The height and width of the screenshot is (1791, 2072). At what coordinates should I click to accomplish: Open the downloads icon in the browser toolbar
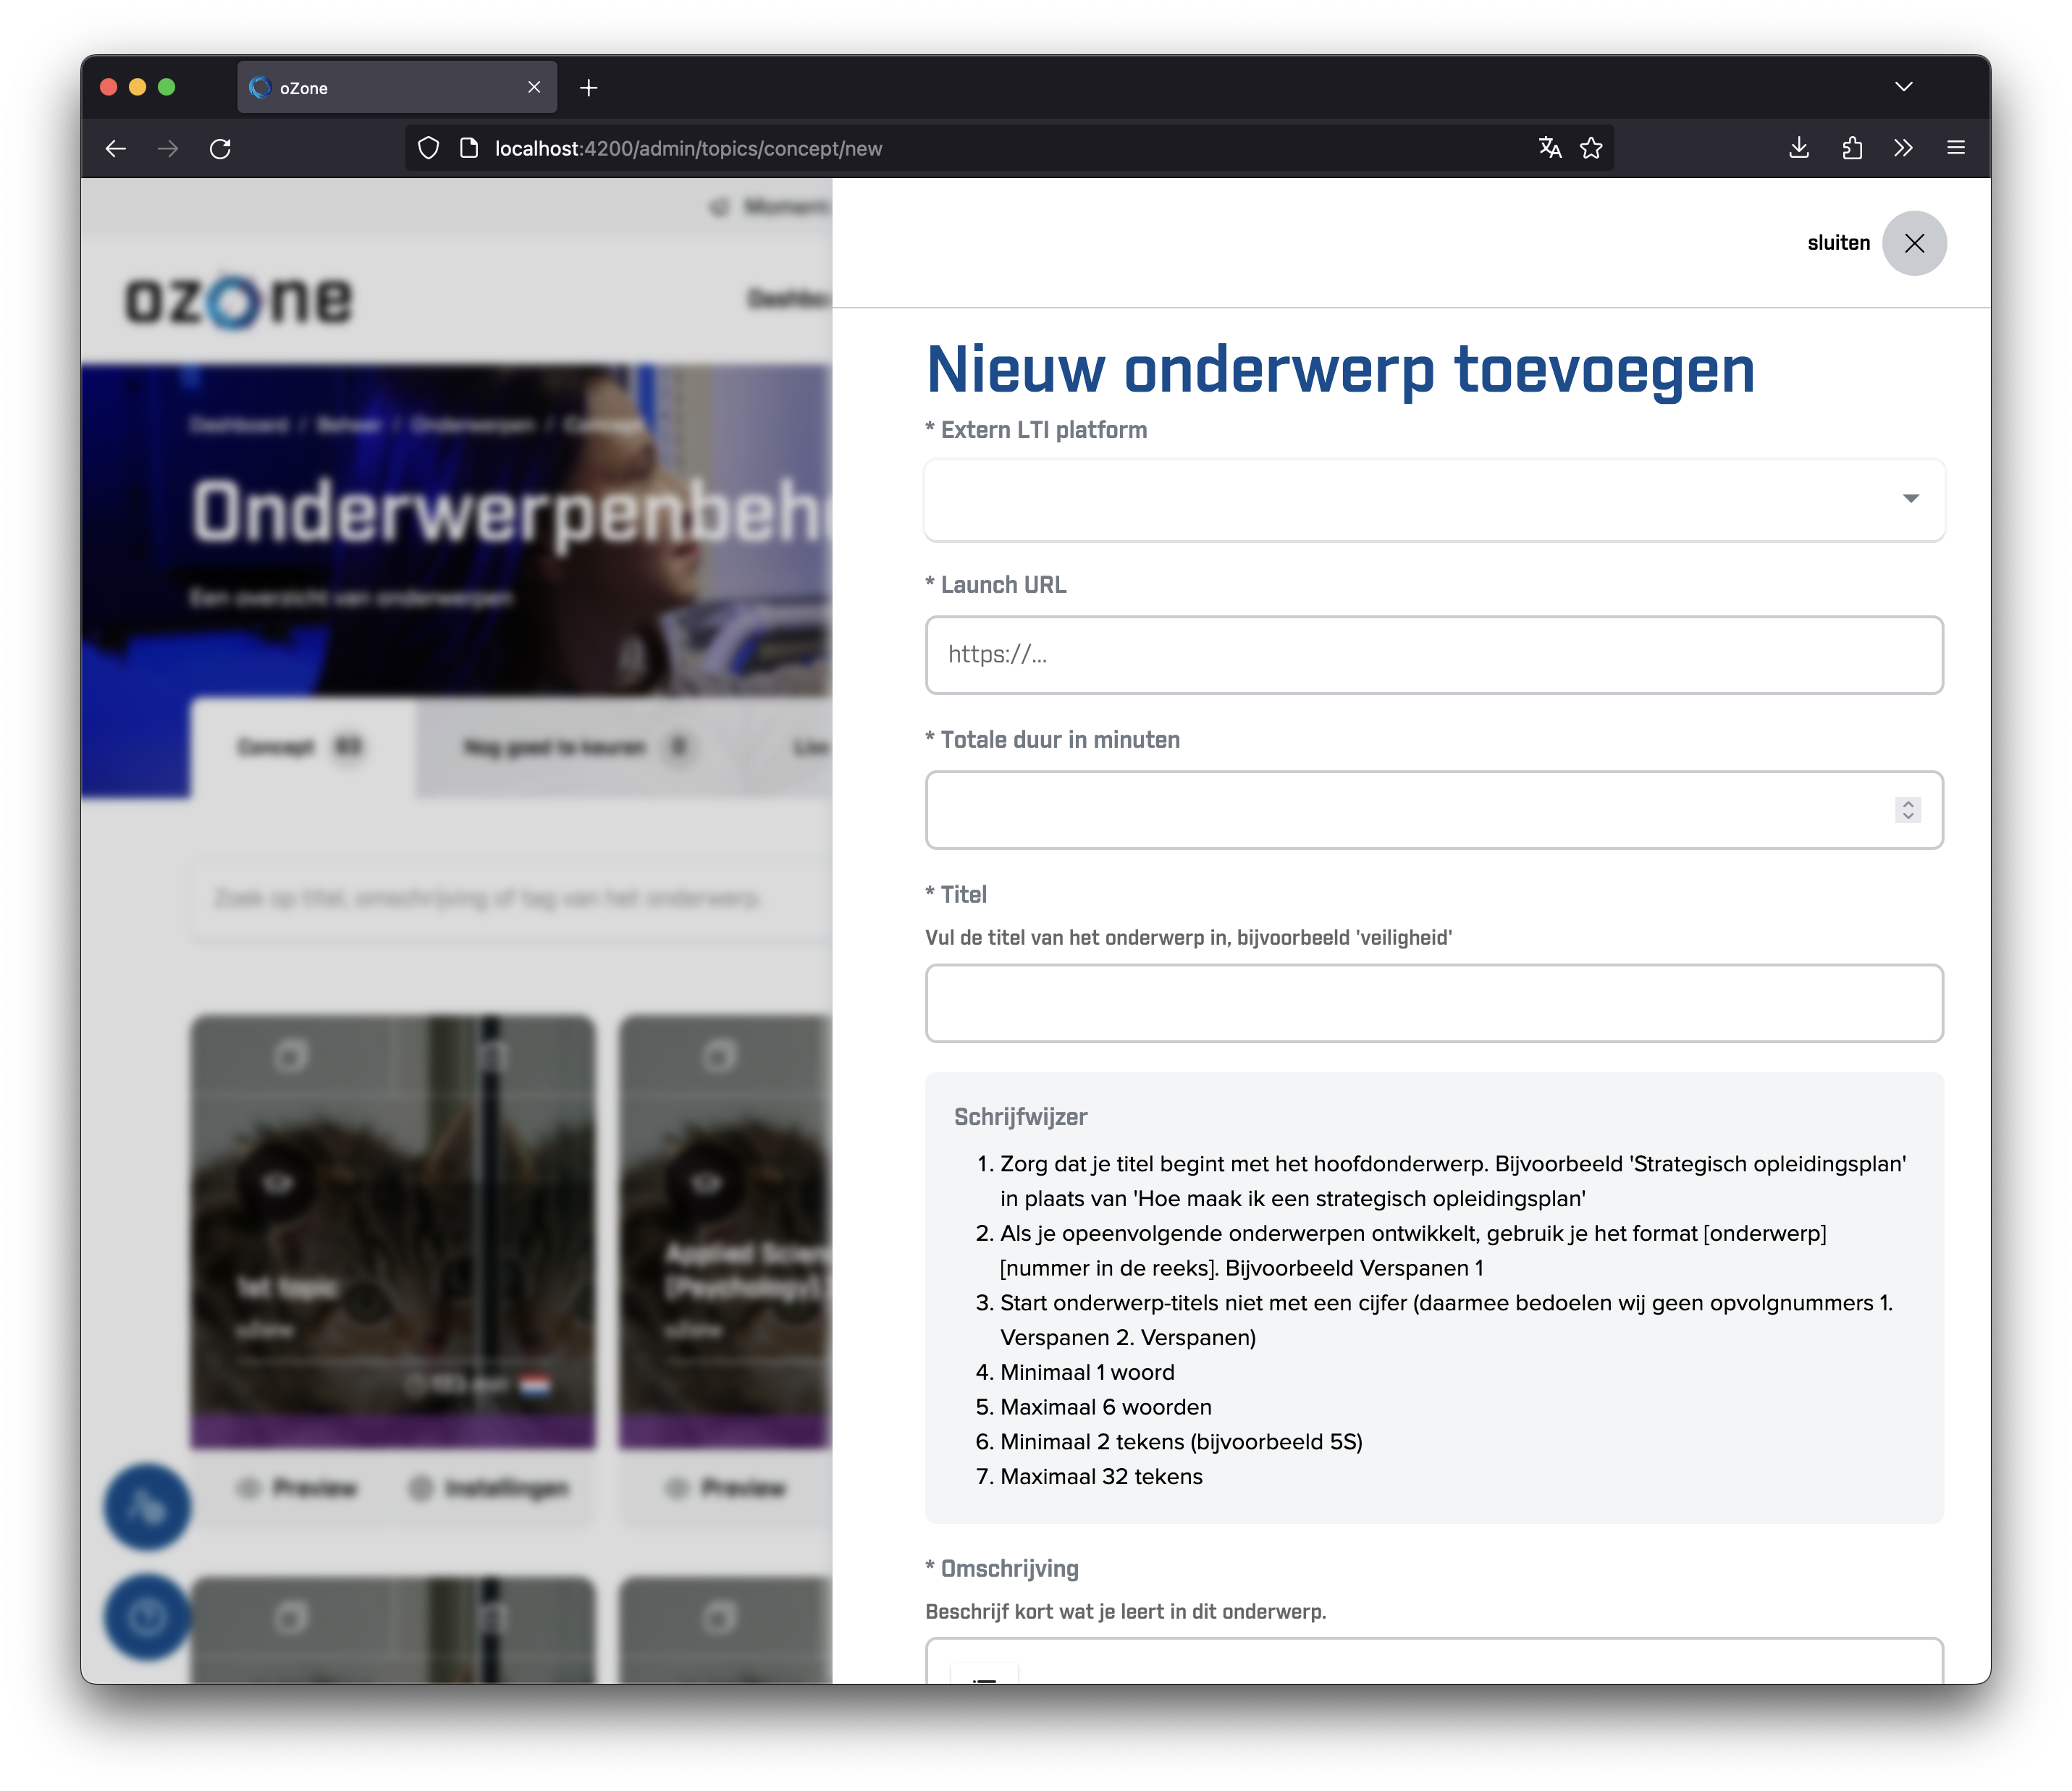tap(1799, 147)
